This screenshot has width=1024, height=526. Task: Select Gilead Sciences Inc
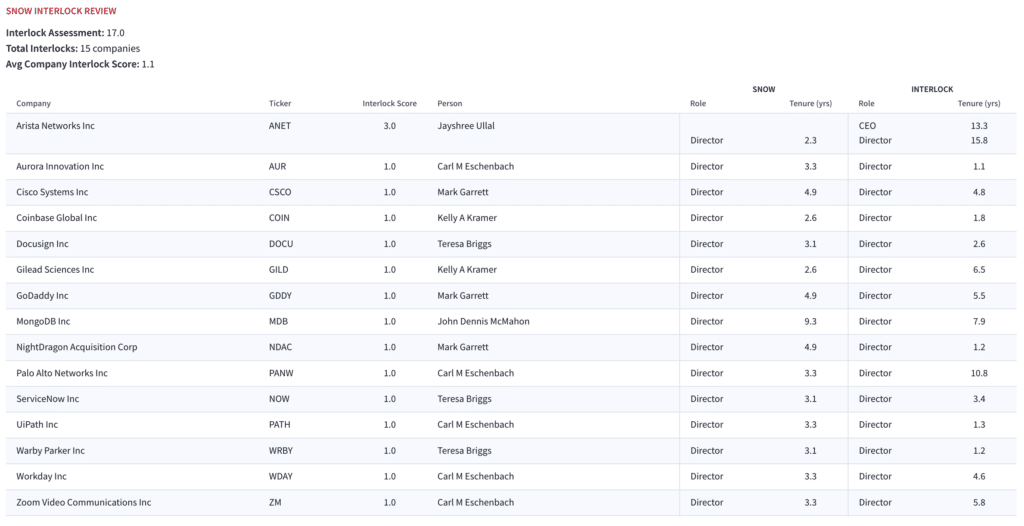[x=55, y=269]
